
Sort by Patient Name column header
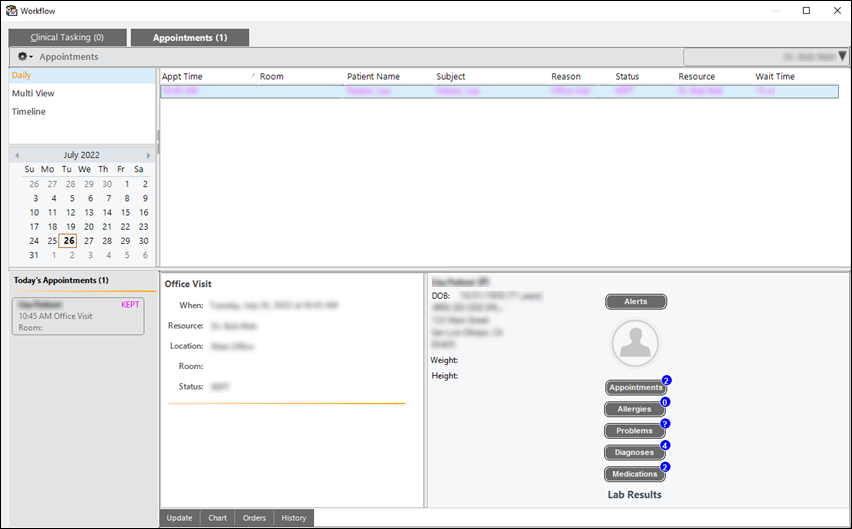point(373,77)
